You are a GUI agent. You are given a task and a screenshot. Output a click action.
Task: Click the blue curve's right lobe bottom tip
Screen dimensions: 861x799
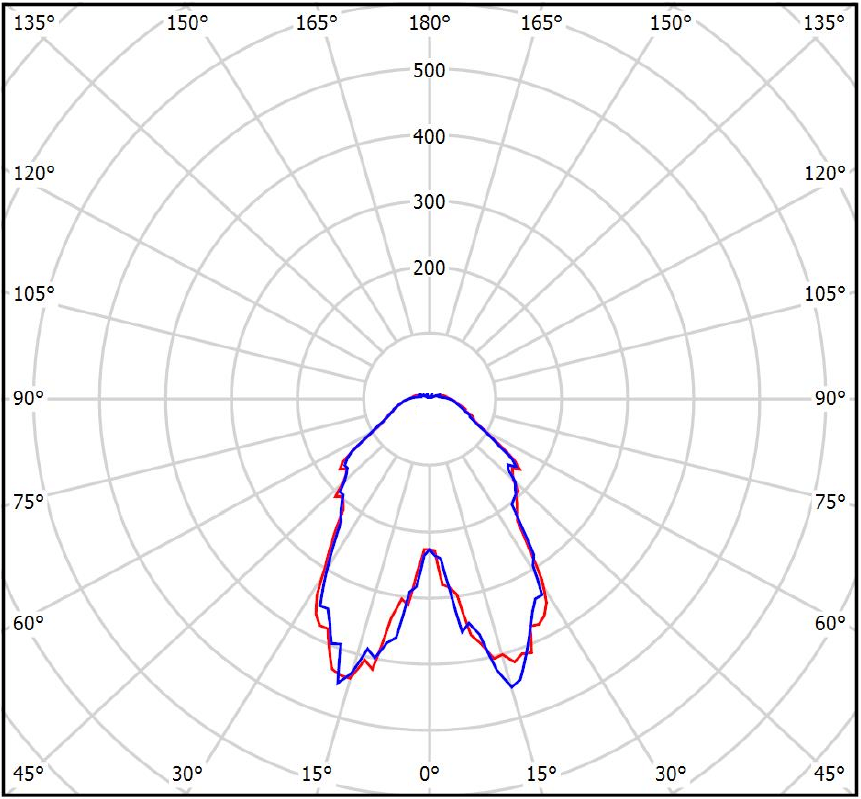[x=513, y=686]
